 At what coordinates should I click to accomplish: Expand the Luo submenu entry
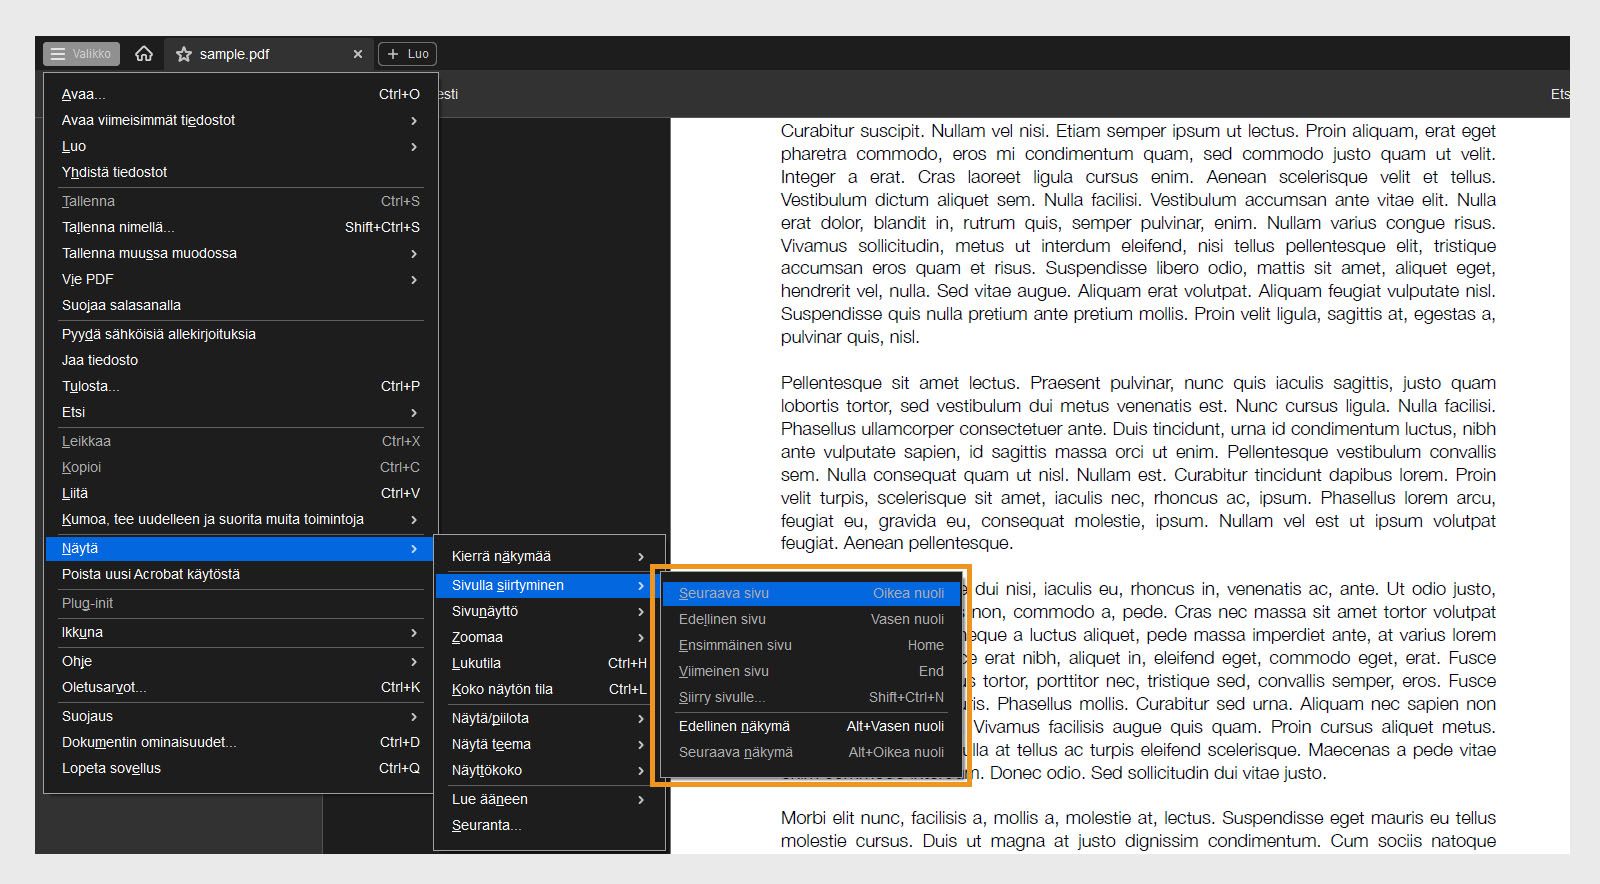(x=240, y=146)
